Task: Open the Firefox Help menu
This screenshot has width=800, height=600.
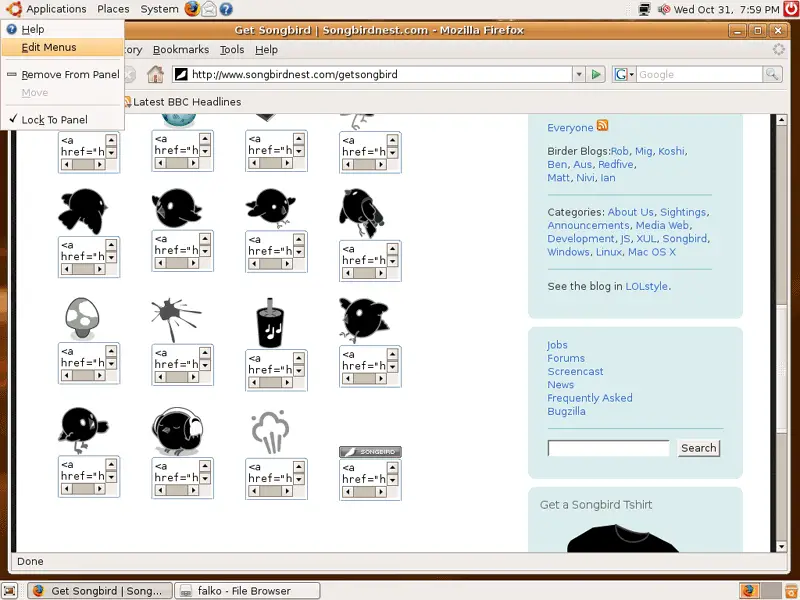Action: click(x=266, y=49)
